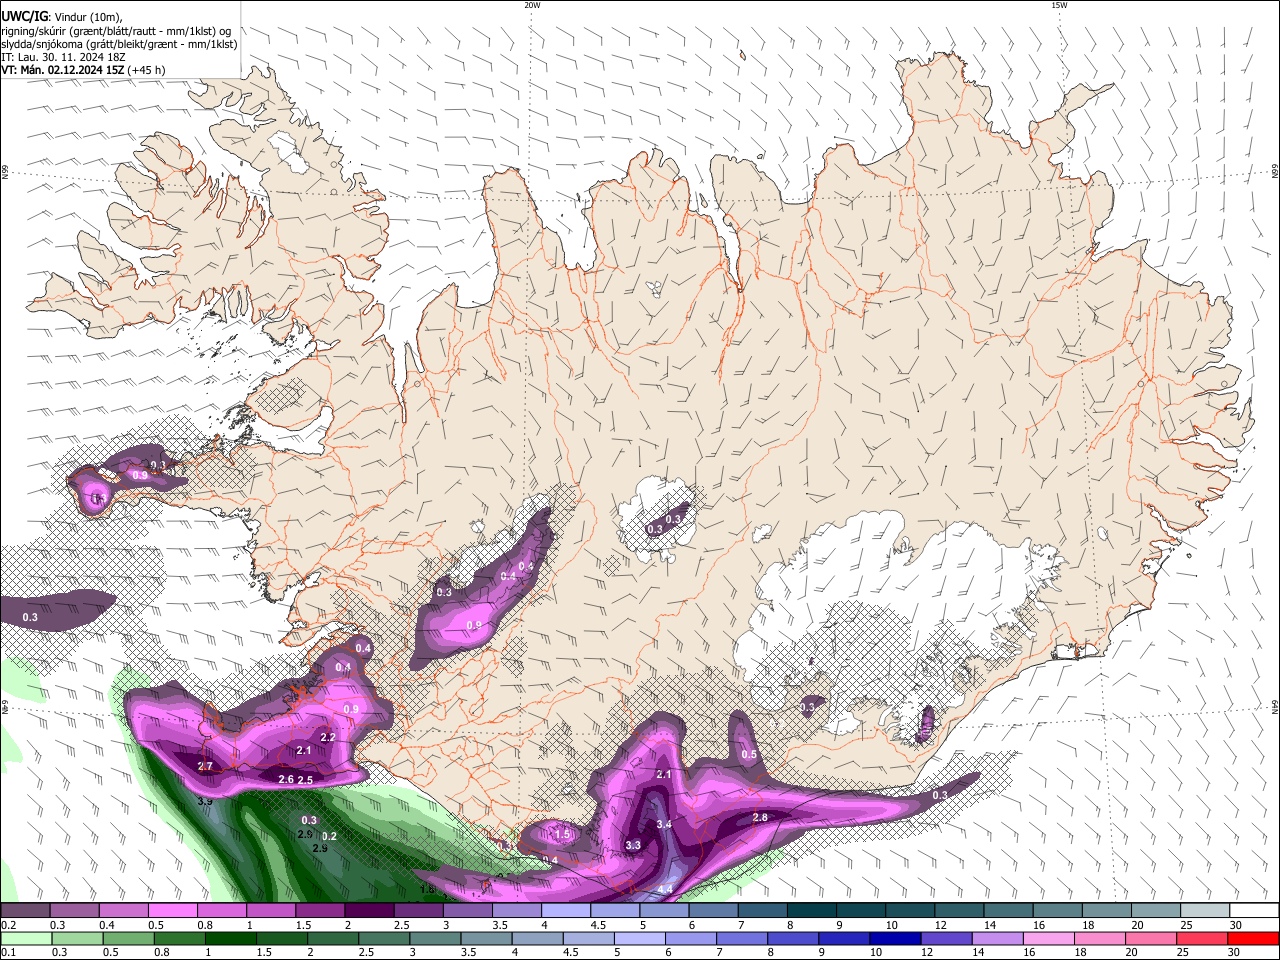Click the '15W' longitude label
The image size is (1280, 960).
1059,5
